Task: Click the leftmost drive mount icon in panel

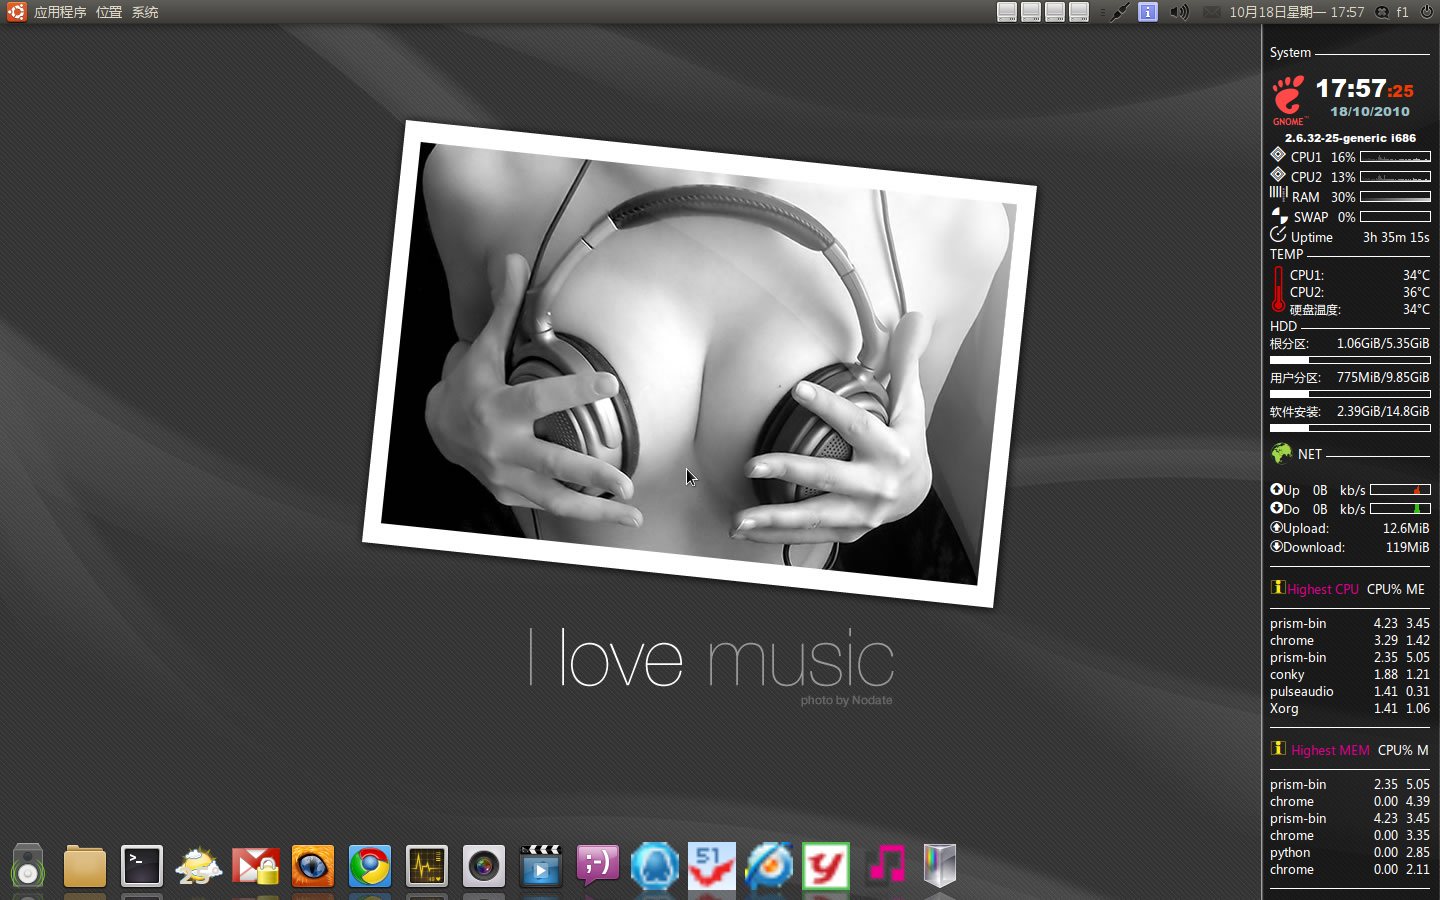Action: 1007,12
